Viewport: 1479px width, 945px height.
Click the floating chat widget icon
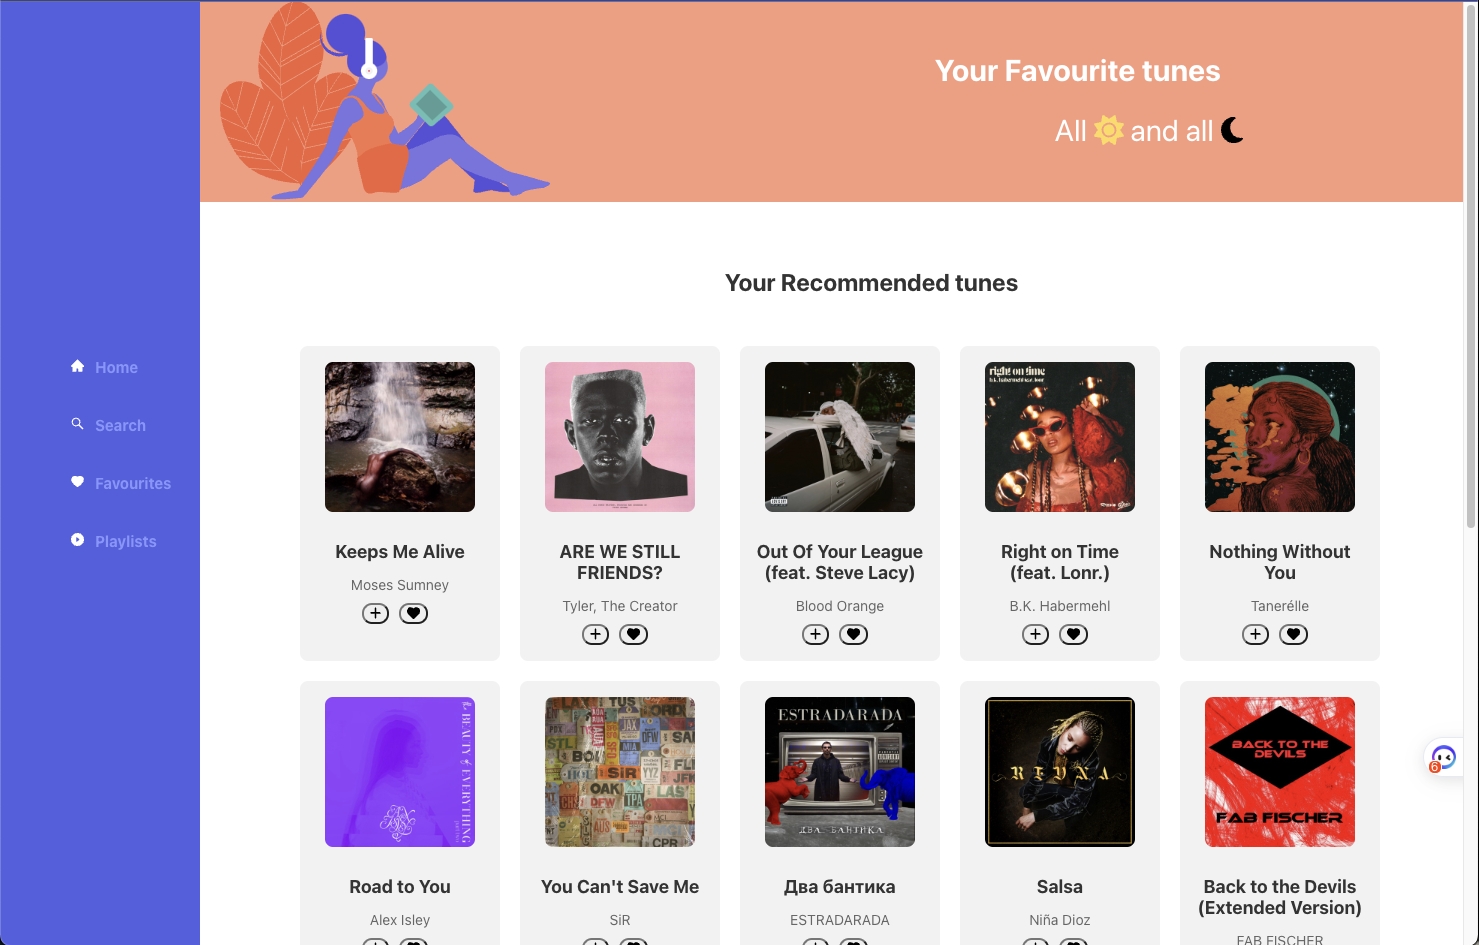coord(1443,758)
